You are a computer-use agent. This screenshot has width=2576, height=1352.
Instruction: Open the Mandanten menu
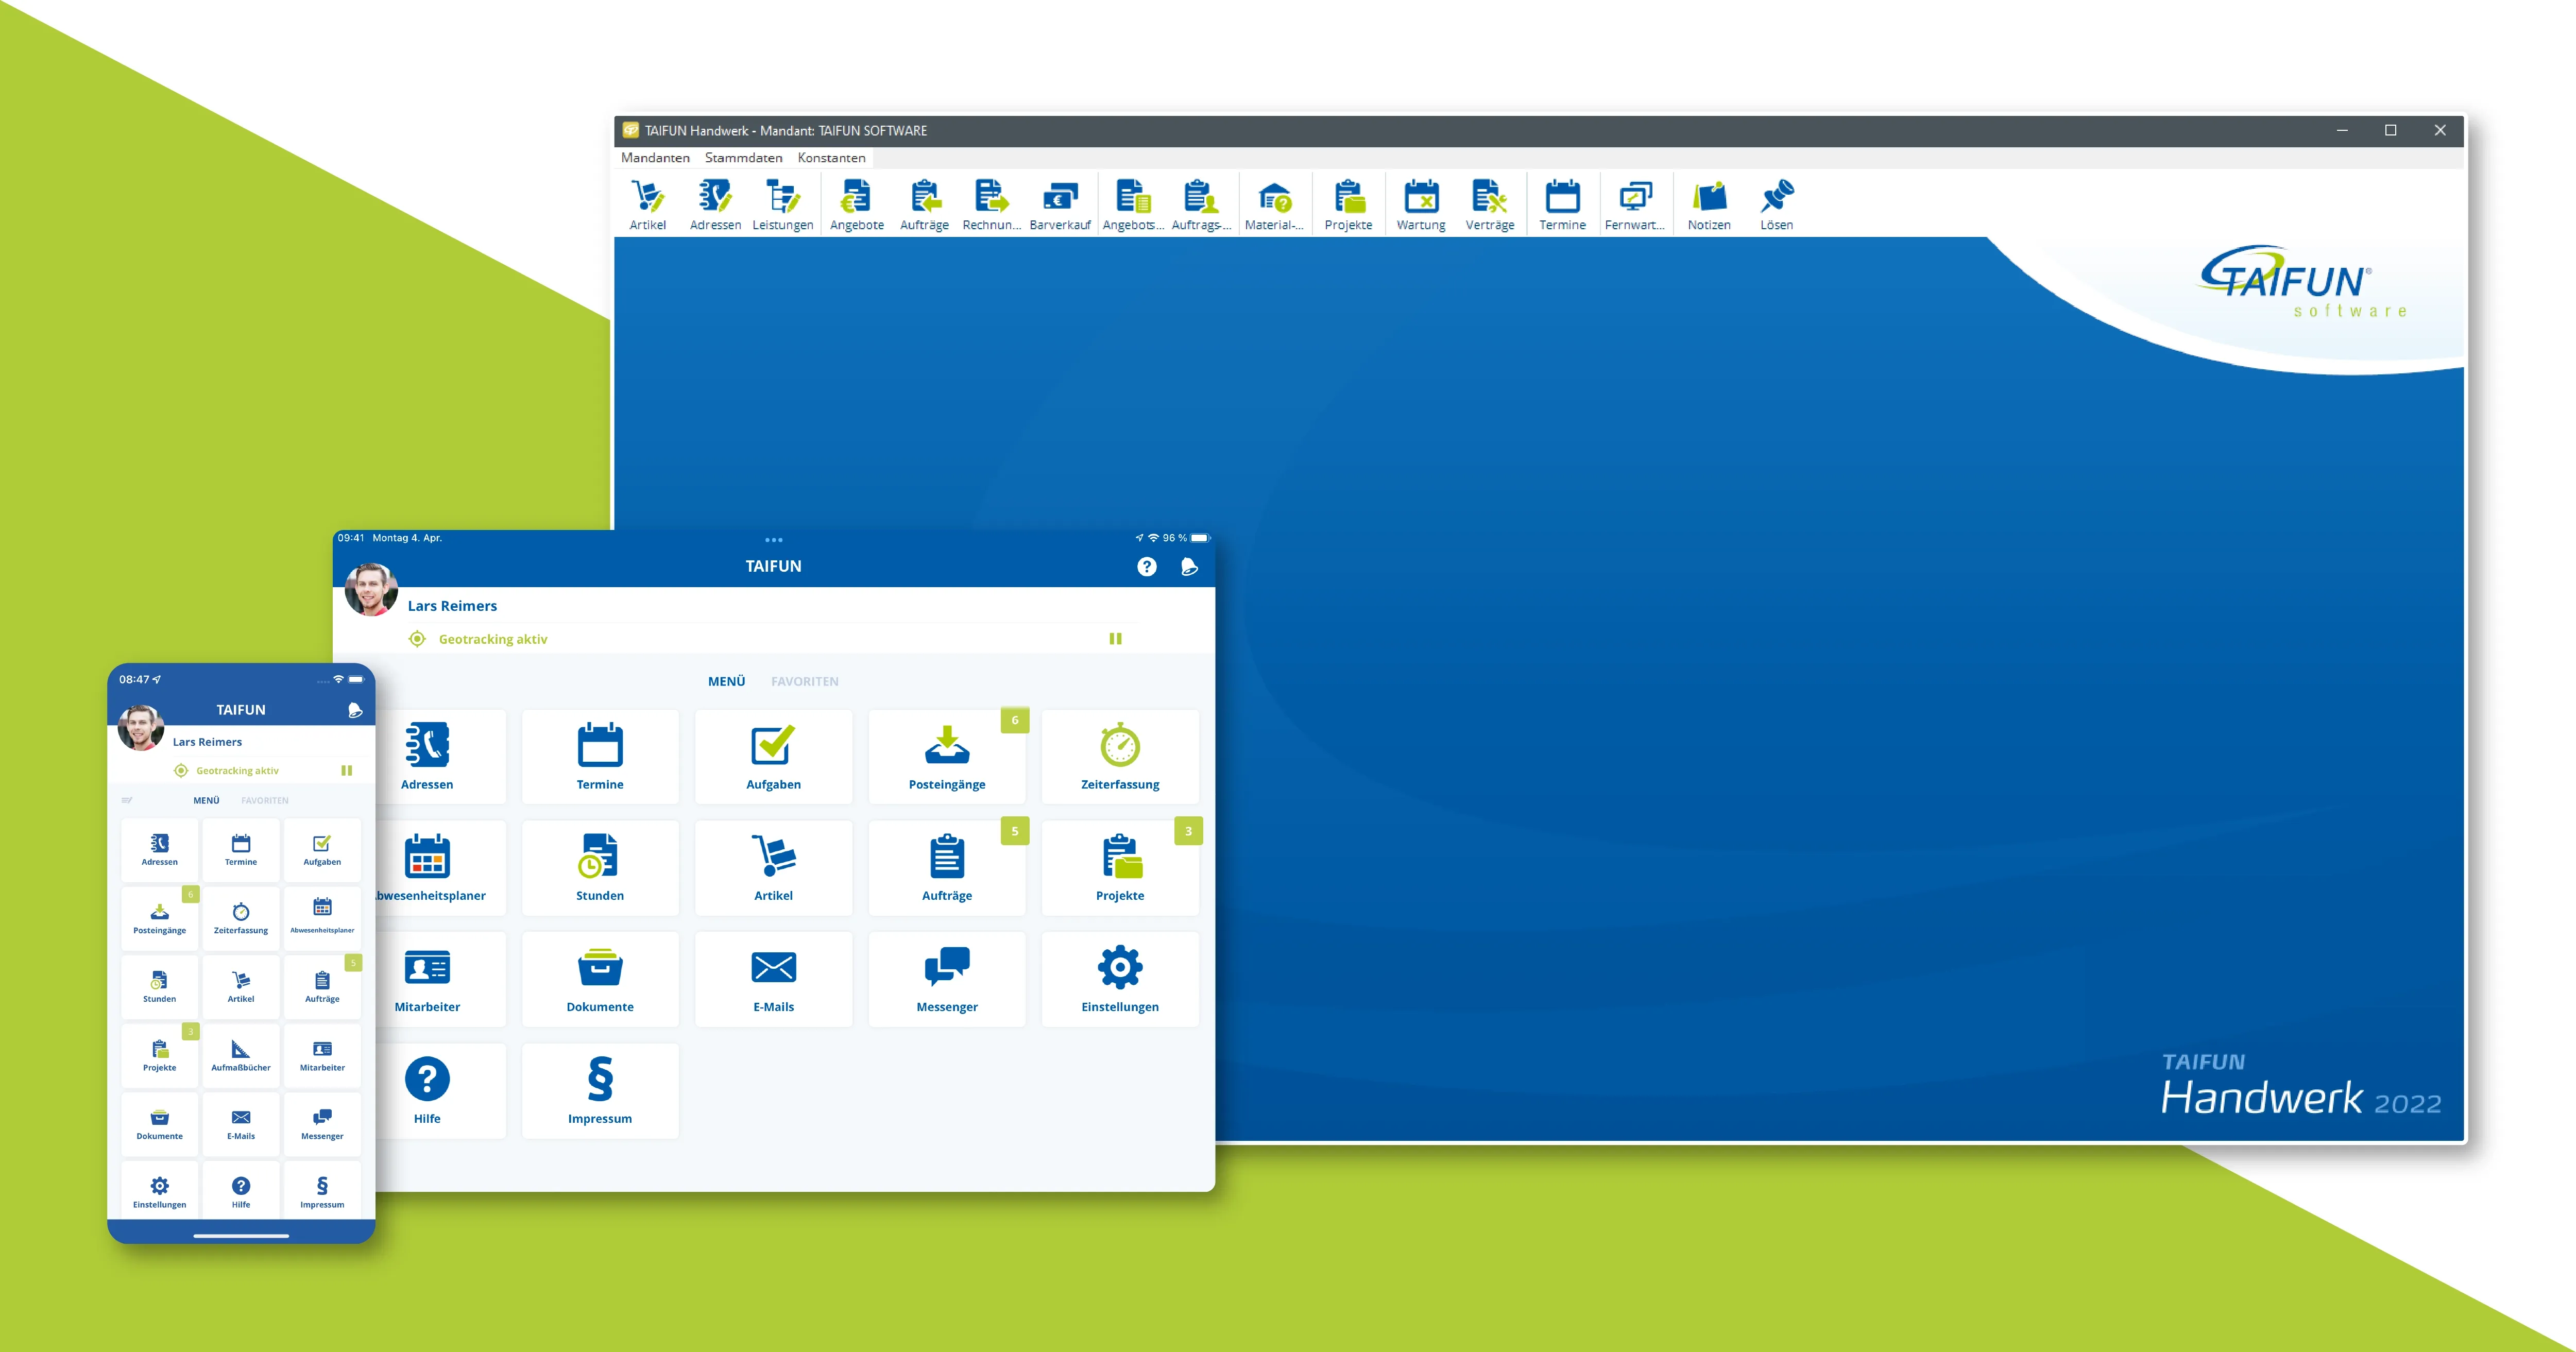(655, 158)
